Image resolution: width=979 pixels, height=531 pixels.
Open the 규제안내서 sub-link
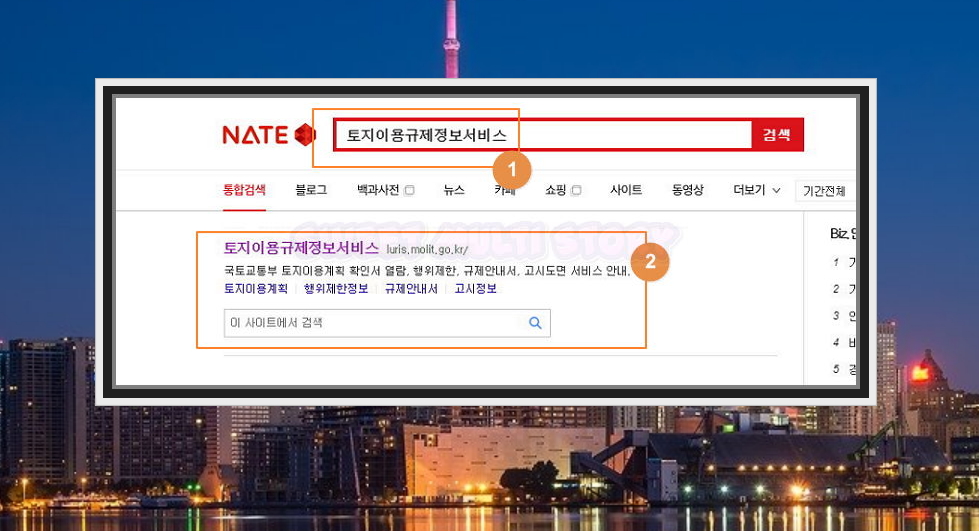tap(411, 289)
